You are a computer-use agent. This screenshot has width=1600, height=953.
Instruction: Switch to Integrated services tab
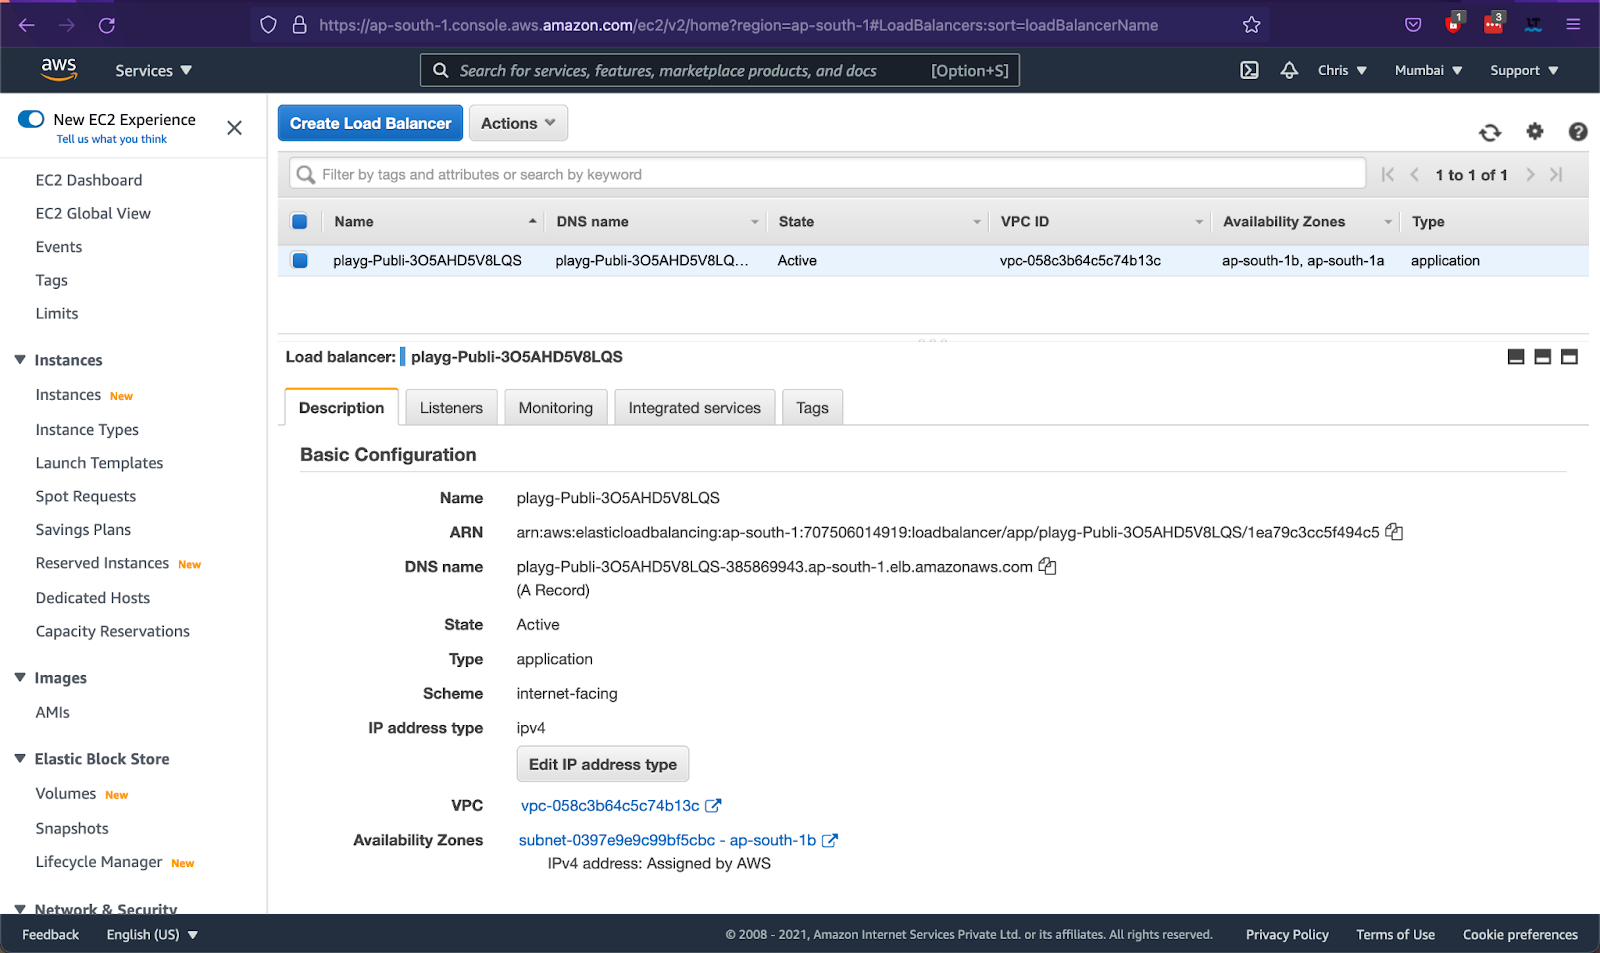(x=694, y=408)
